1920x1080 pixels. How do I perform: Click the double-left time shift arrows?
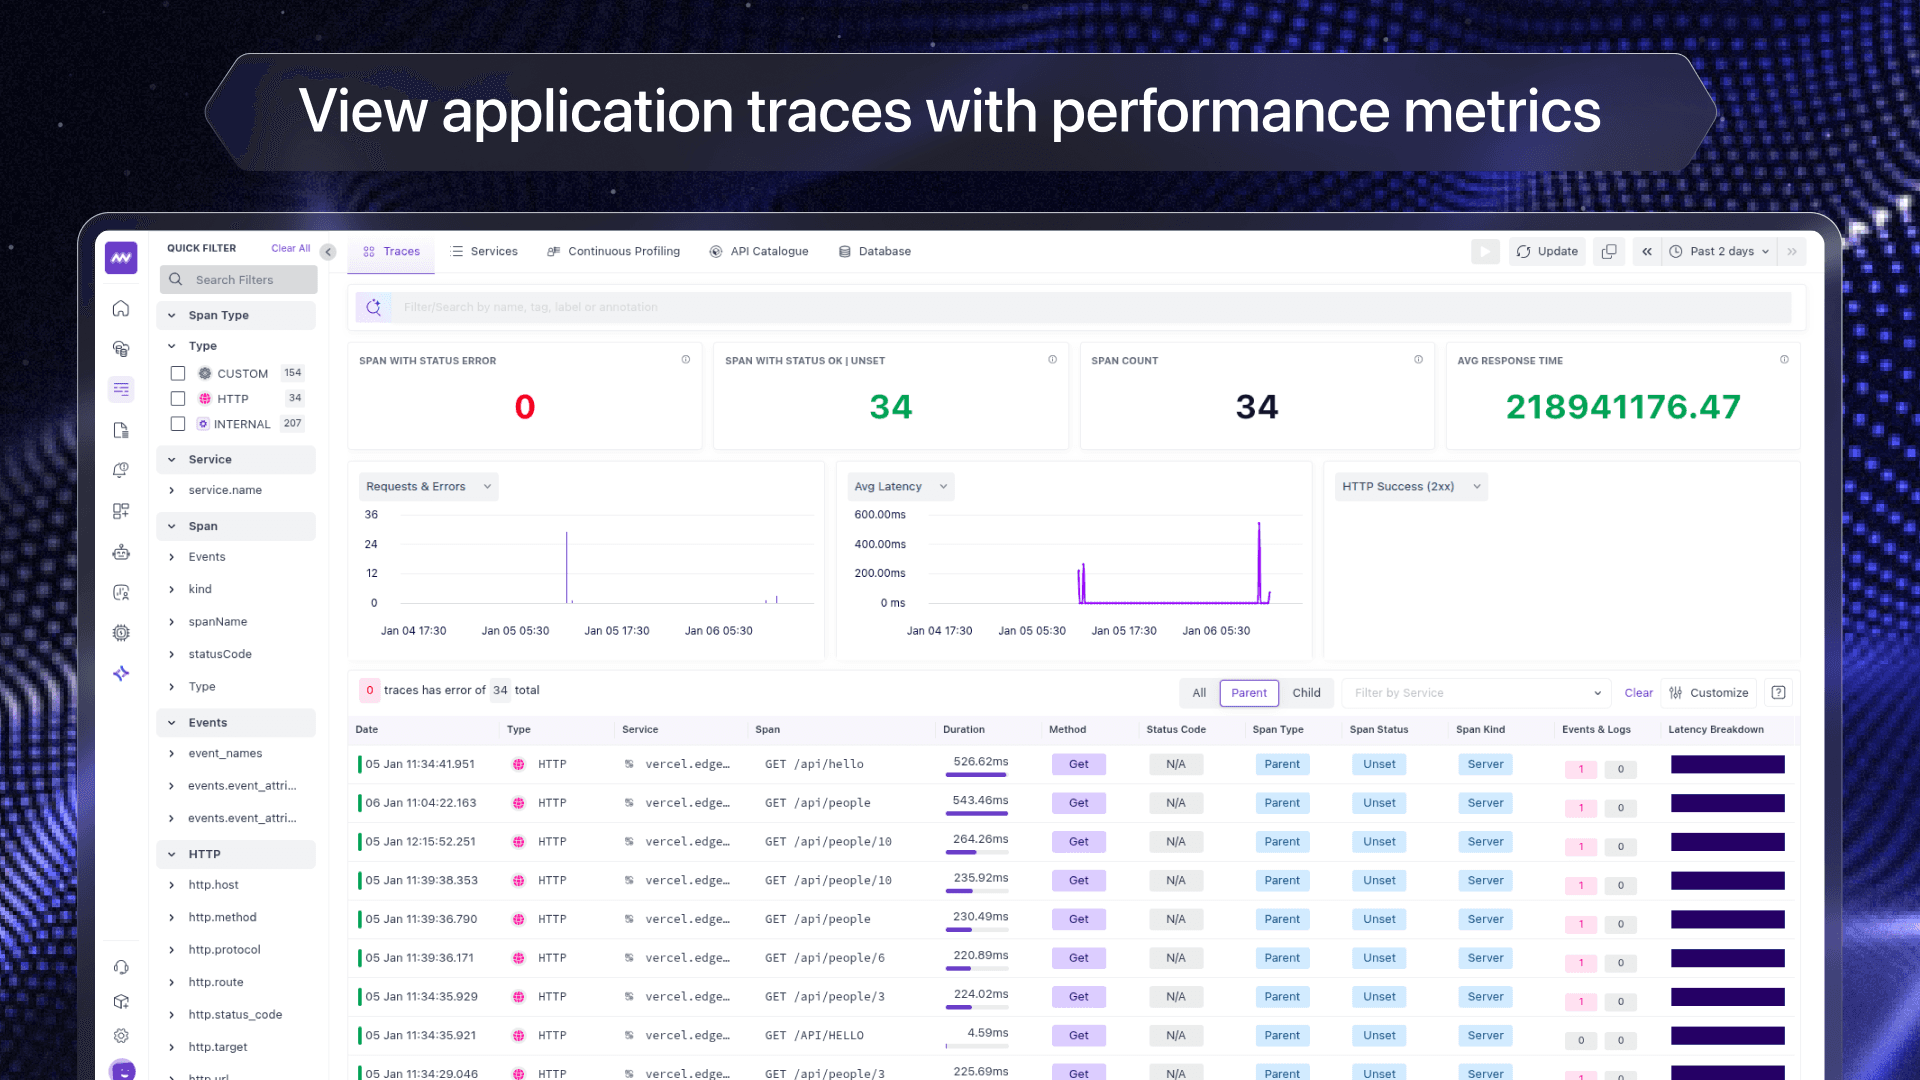pyautogui.click(x=1647, y=252)
